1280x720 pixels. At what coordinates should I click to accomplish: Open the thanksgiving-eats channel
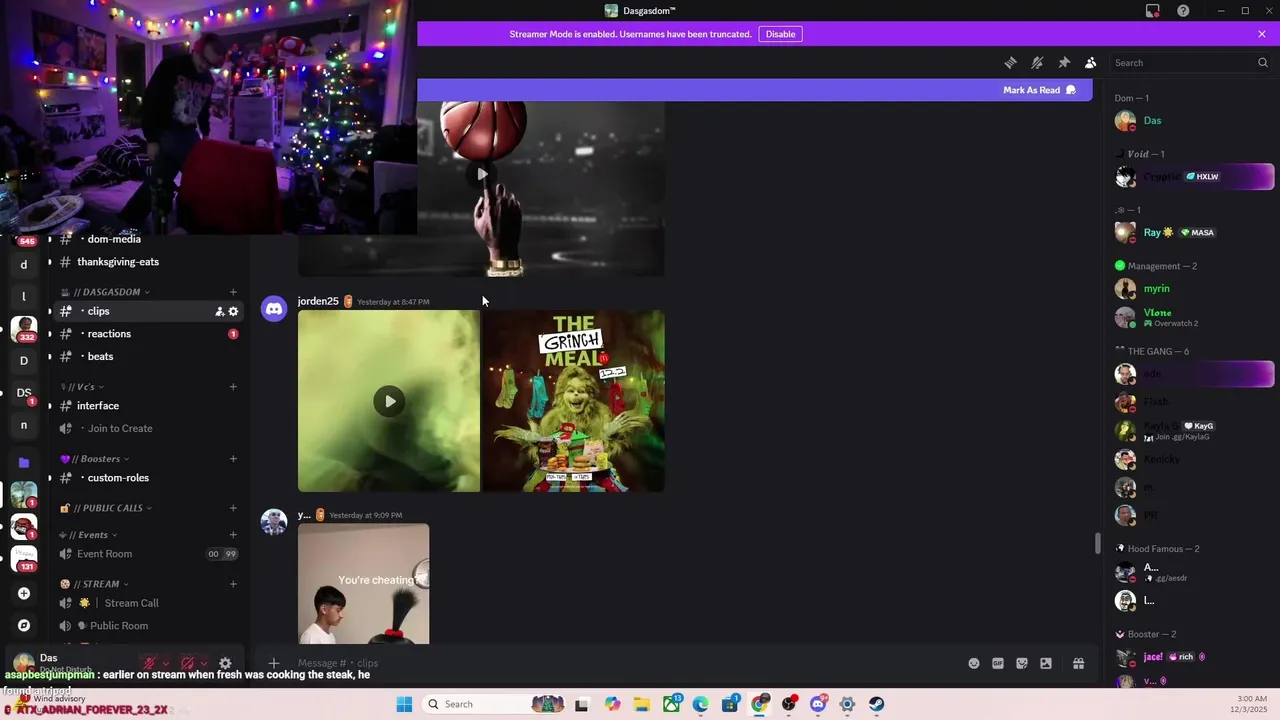118,262
